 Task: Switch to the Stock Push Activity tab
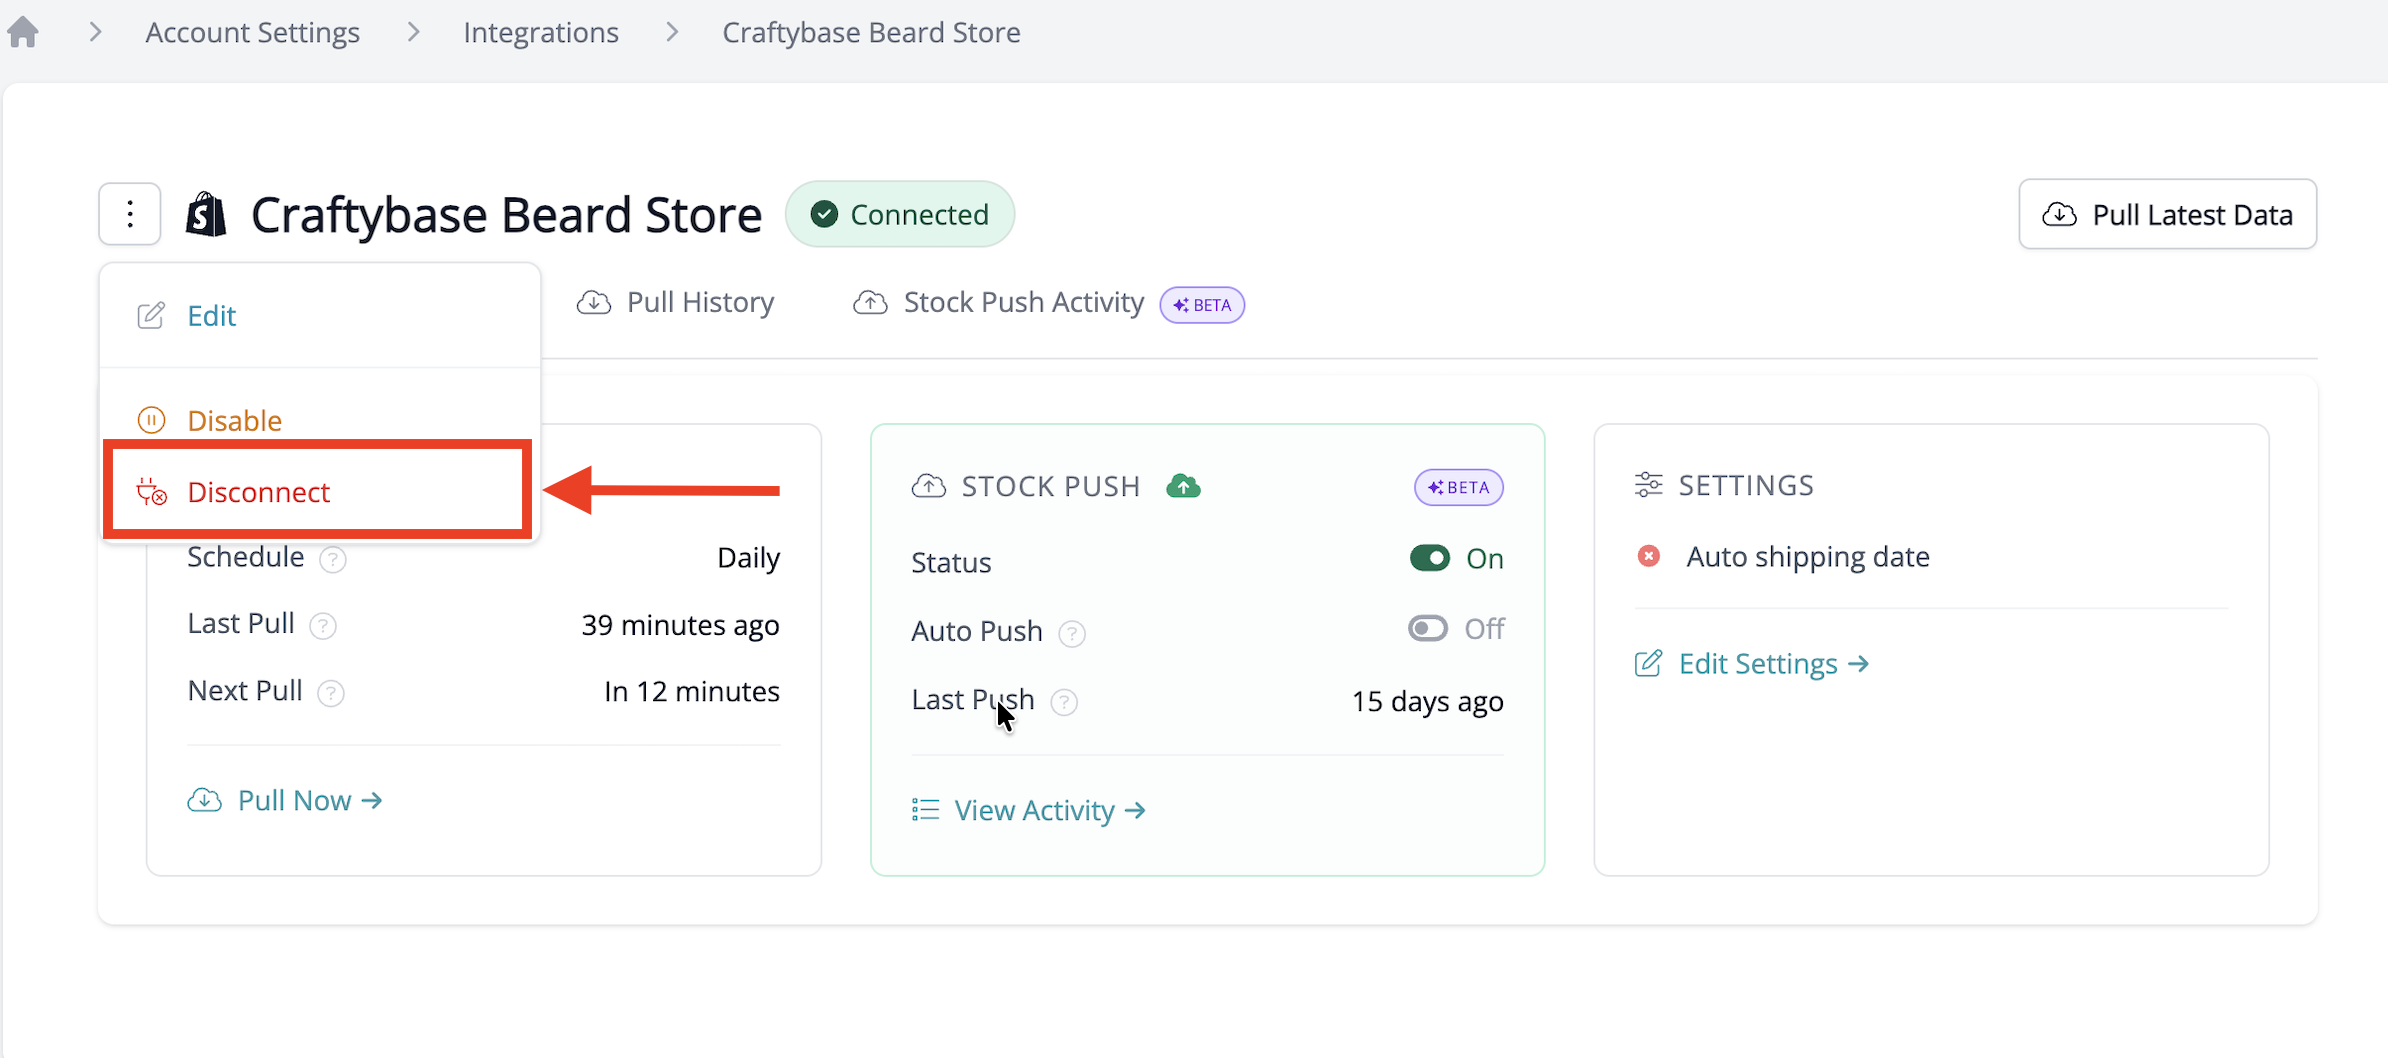[x=998, y=302]
